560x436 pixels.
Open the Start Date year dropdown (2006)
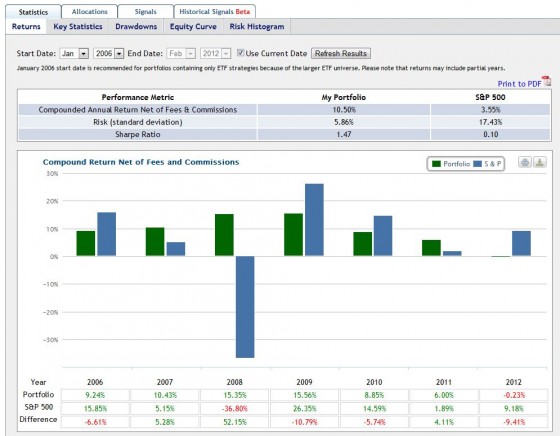tap(109, 54)
